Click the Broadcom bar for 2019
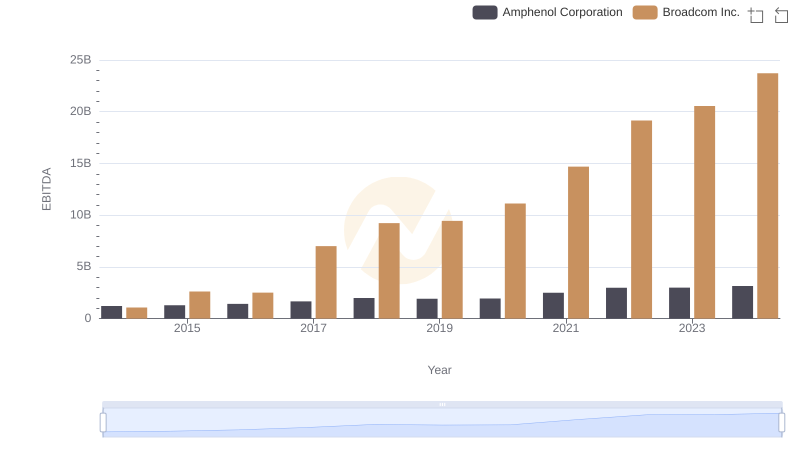Viewport: 800px width, 461px height. tap(452, 270)
